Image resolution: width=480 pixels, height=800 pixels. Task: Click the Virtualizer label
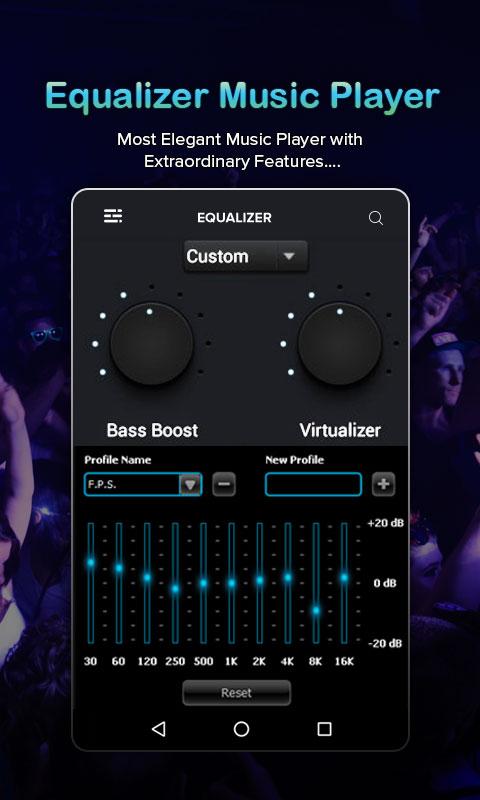(x=340, y=430)
